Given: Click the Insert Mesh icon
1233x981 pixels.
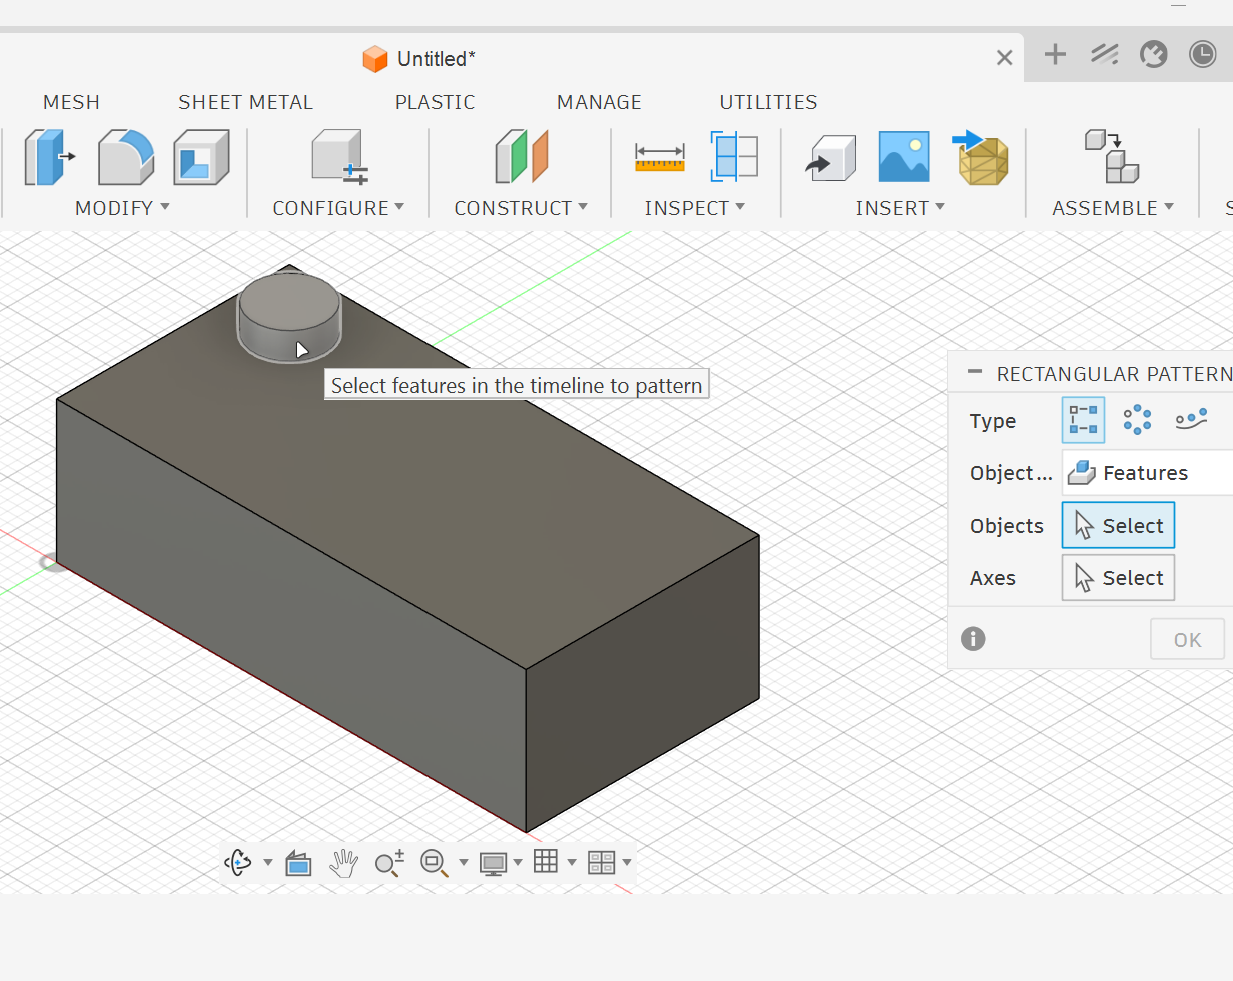Looking at the screenshot, I should tap(981, 157).
